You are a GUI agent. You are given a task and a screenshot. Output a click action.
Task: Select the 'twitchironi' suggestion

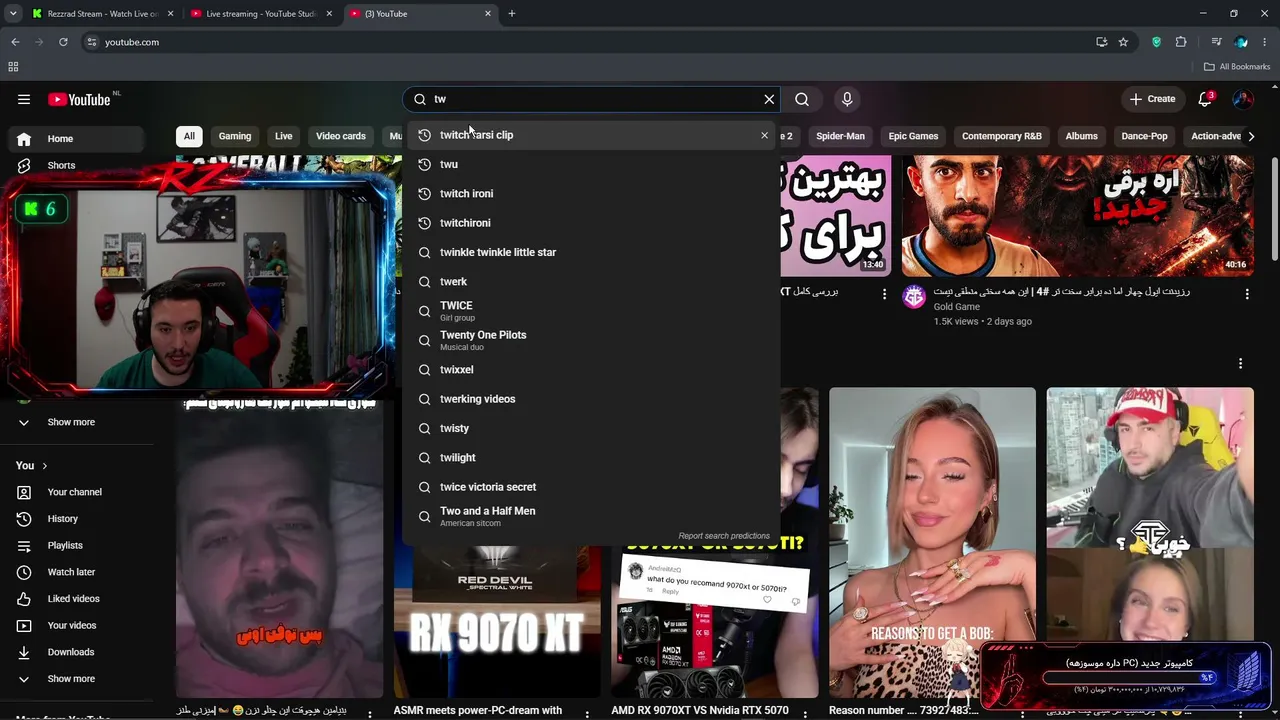(592, 223)
